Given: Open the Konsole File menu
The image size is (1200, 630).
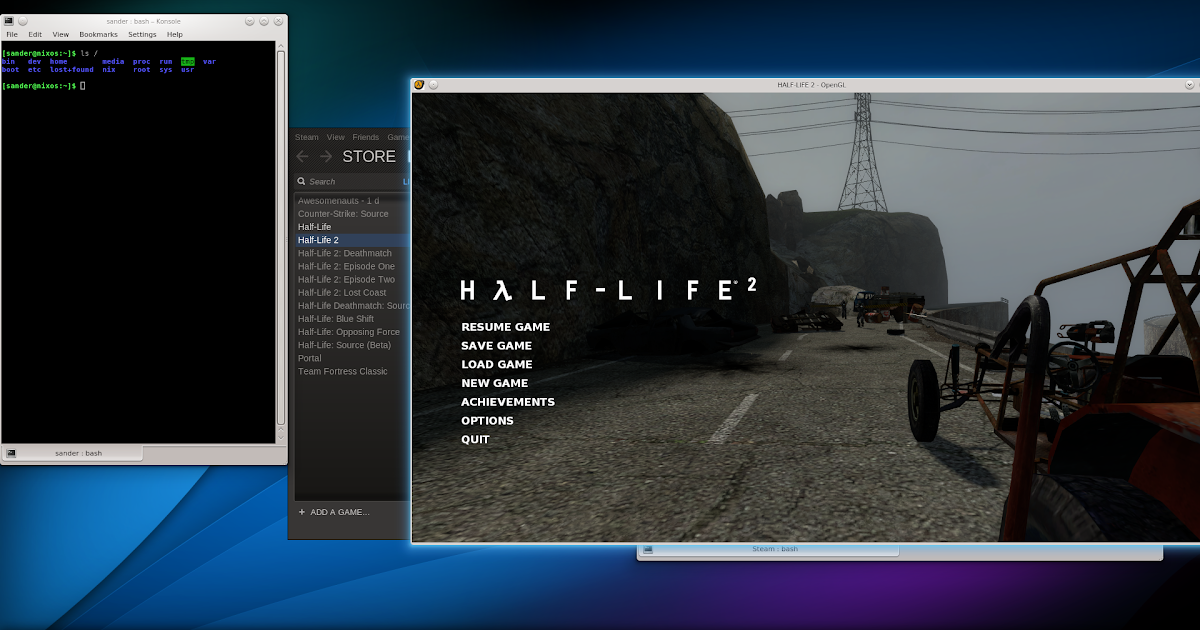Looking at the screenshot, I should pyautogui.click(x=12, y=34).
